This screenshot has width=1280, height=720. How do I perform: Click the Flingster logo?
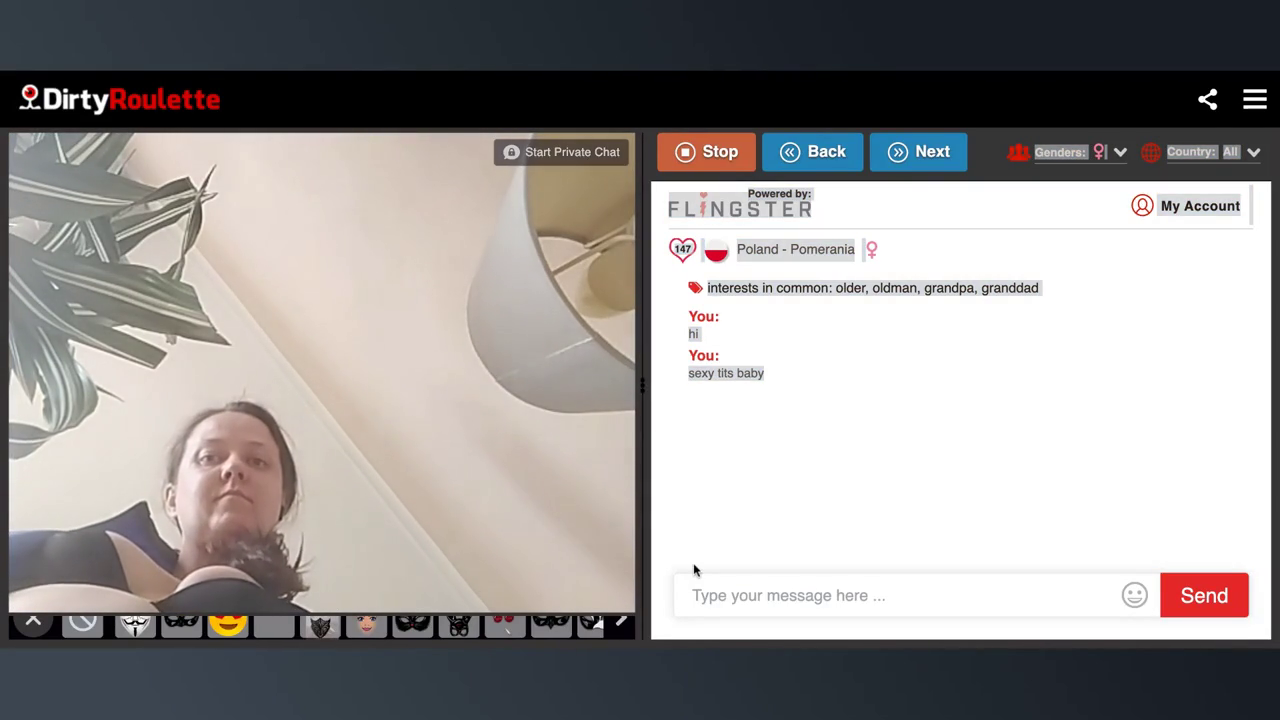pos(740,204)
